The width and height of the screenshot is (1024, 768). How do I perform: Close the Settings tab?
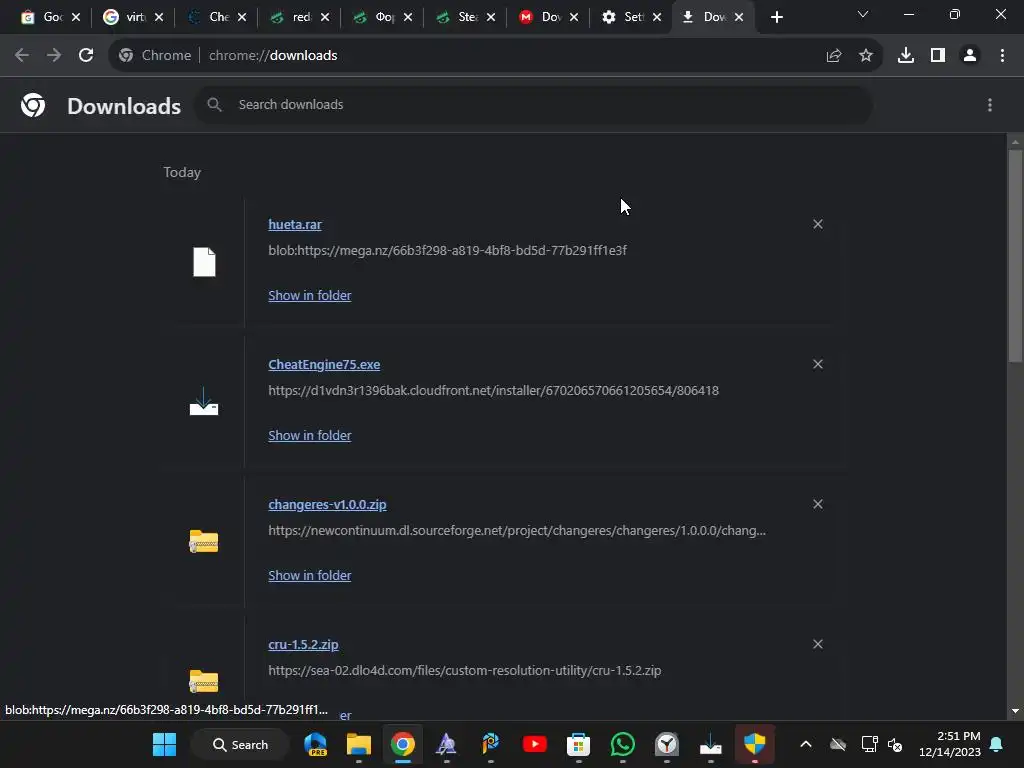657,18
